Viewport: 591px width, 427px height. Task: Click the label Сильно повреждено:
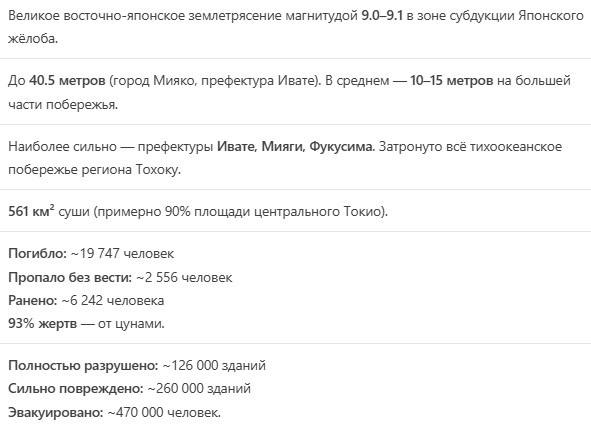click(x=76, y=389)
